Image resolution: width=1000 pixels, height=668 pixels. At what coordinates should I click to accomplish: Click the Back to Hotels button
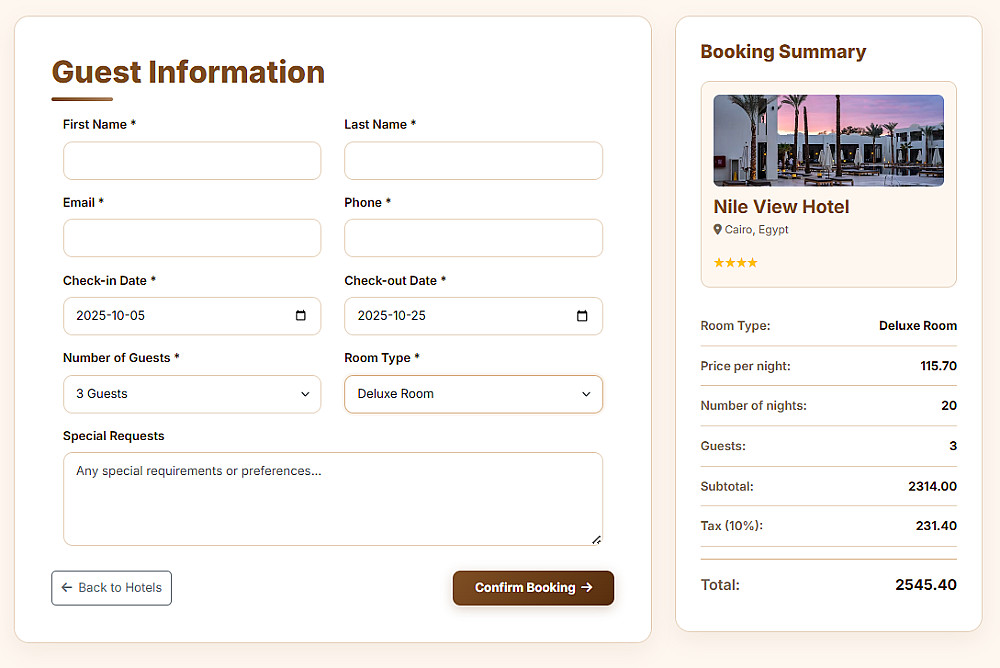(x=111, y=588)
